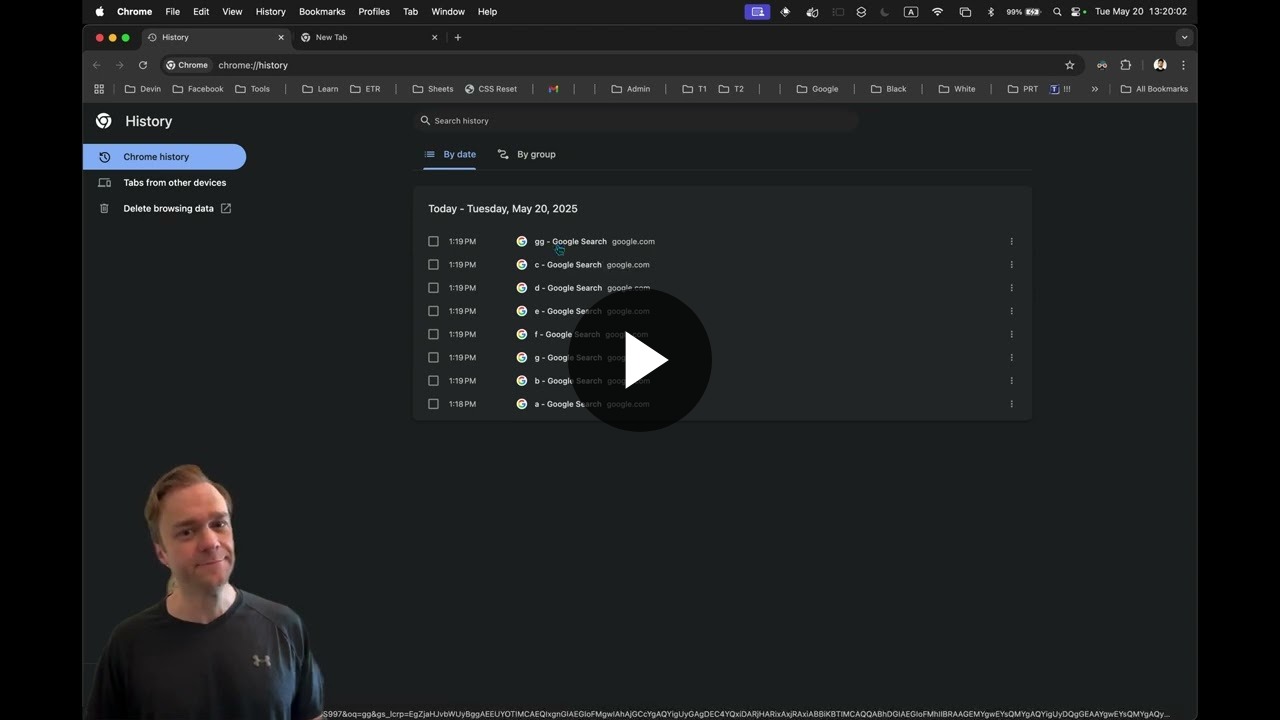Click the bookmark star in the address bar
This screenshot has height=720, width=1280.
[x=1069, y=64]
